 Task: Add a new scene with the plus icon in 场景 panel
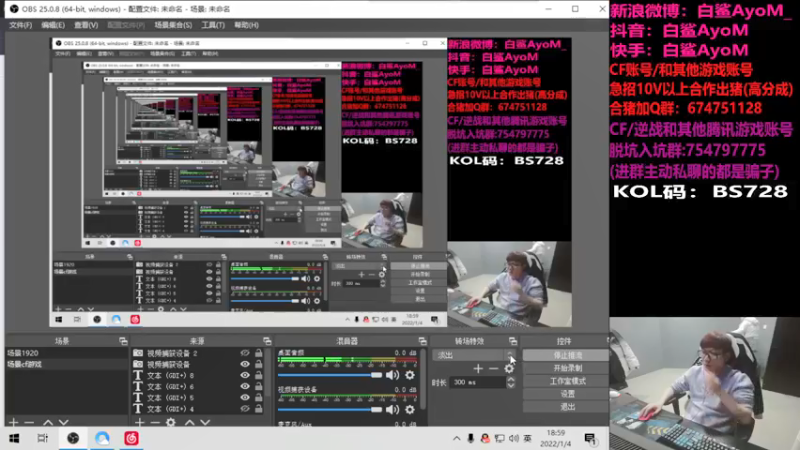coord(14,422)
